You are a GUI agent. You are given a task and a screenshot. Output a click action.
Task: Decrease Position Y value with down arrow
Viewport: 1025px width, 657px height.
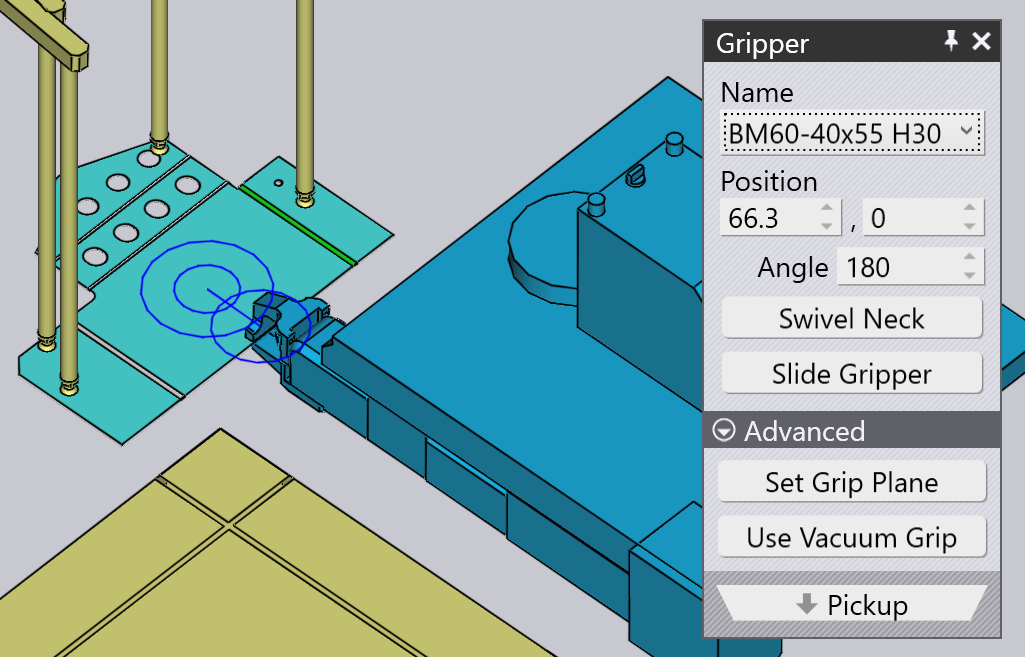coord(970,226)
